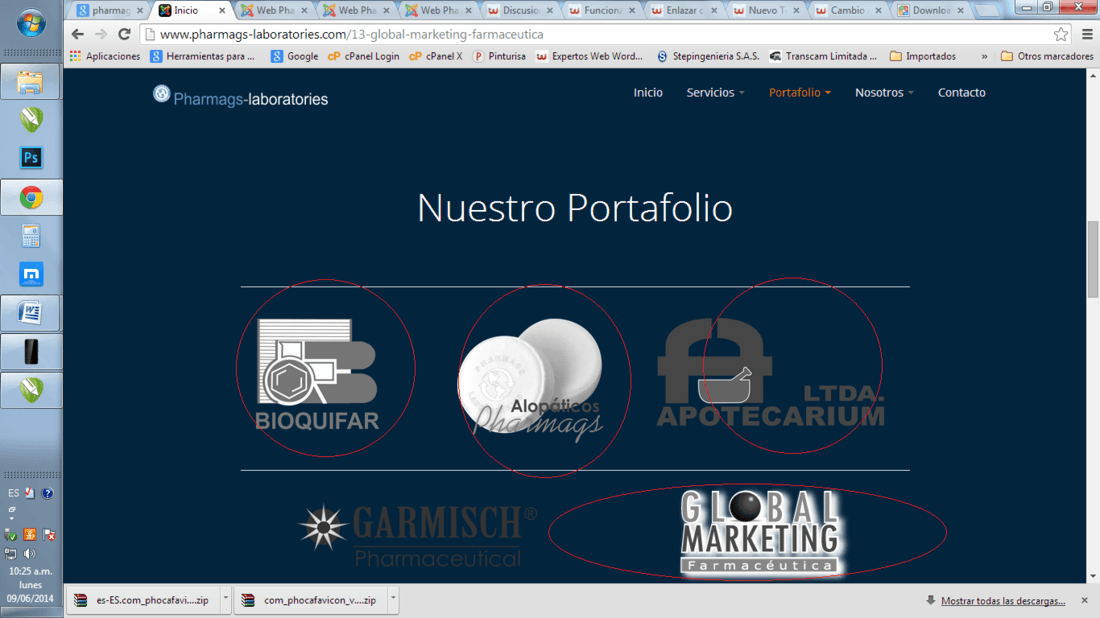
Task: Click the scrollbar down arrow
Action: 1093,576
